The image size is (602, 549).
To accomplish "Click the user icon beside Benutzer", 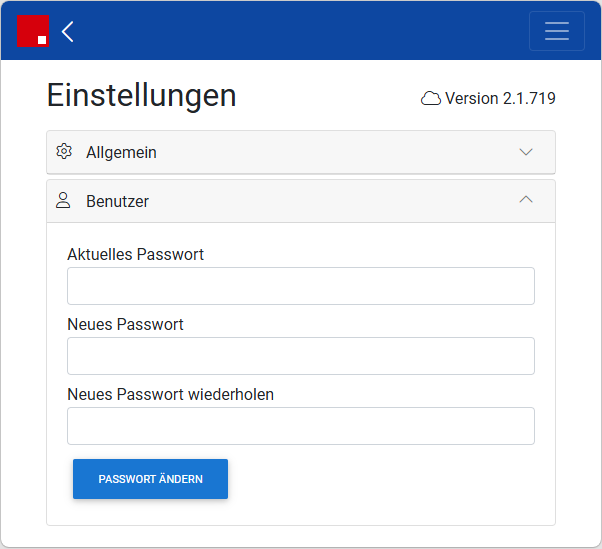I will pyautogui.click(x=63, y=200).
